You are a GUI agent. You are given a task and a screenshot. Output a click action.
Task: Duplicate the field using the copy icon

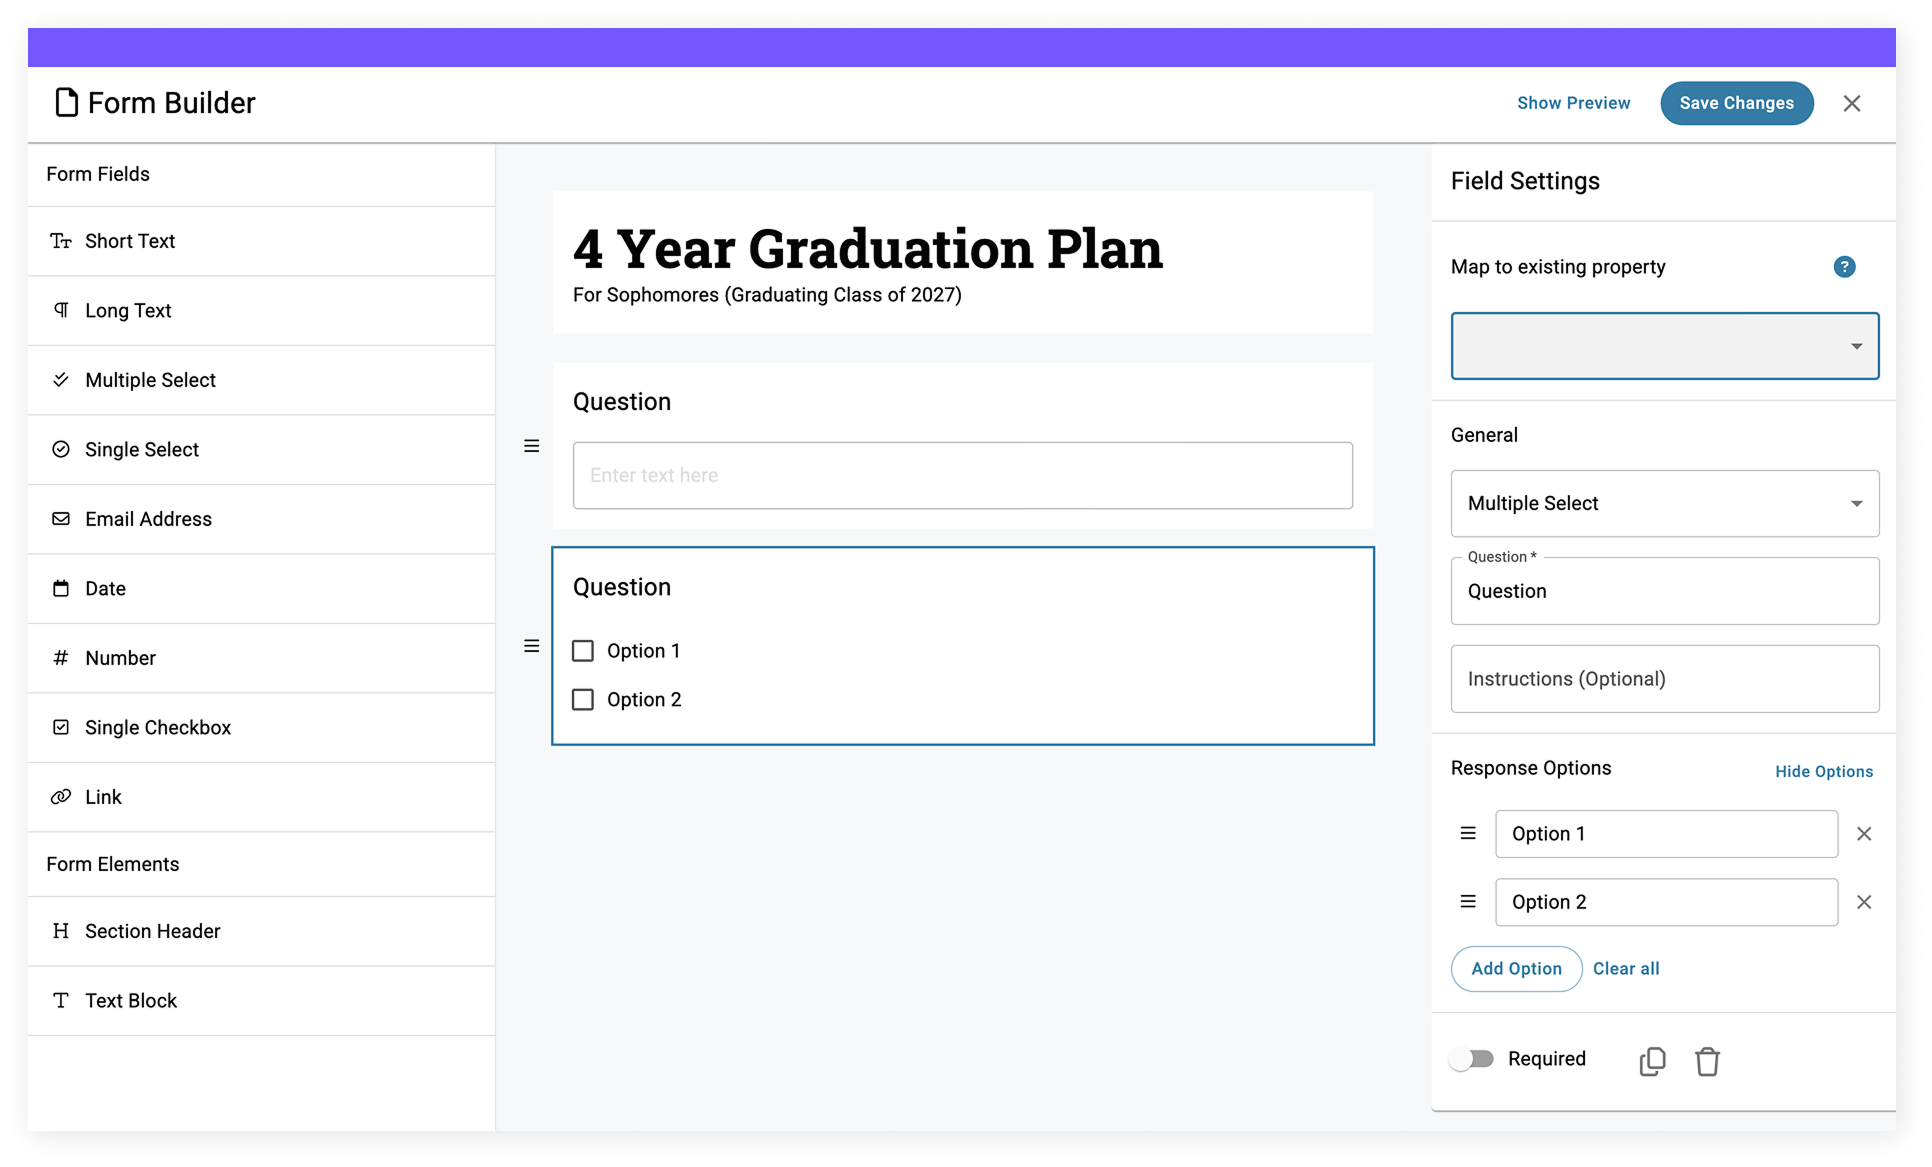1651,1061
